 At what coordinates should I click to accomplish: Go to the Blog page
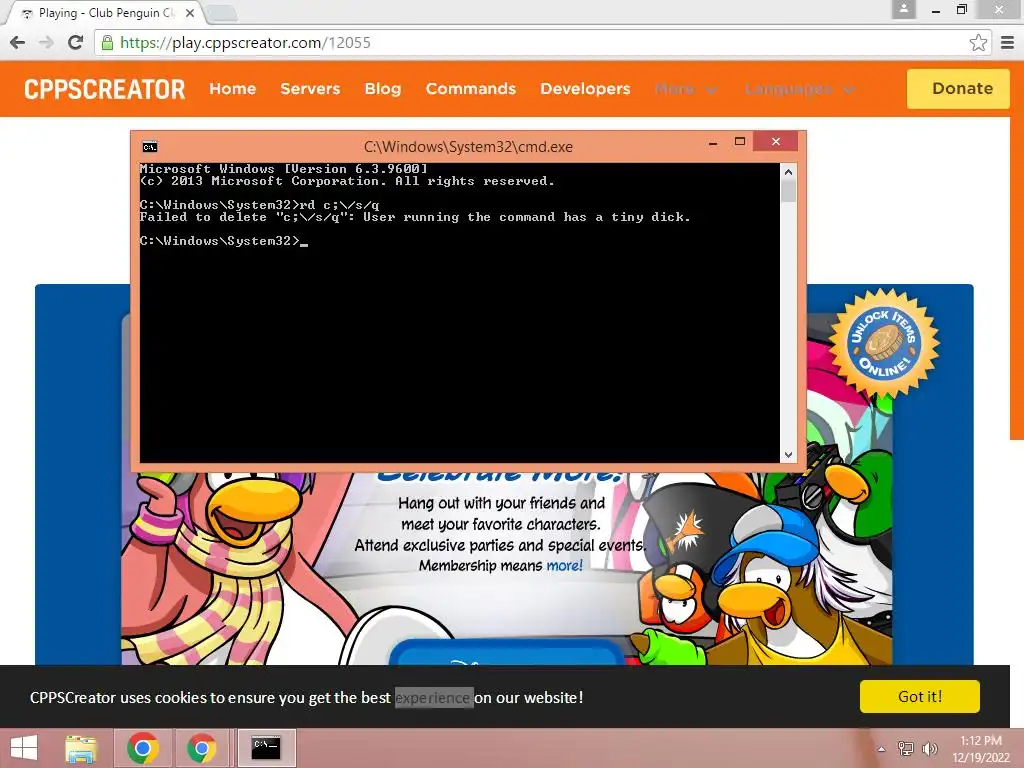point(383,89)
